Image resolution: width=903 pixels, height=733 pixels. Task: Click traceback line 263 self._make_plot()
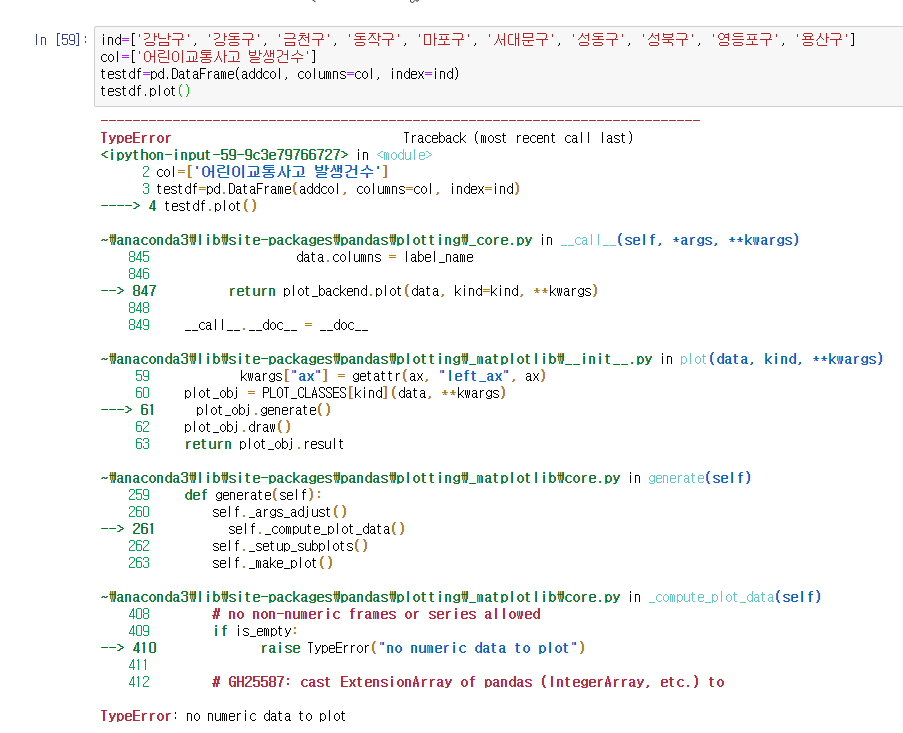(x=230, y=563)
